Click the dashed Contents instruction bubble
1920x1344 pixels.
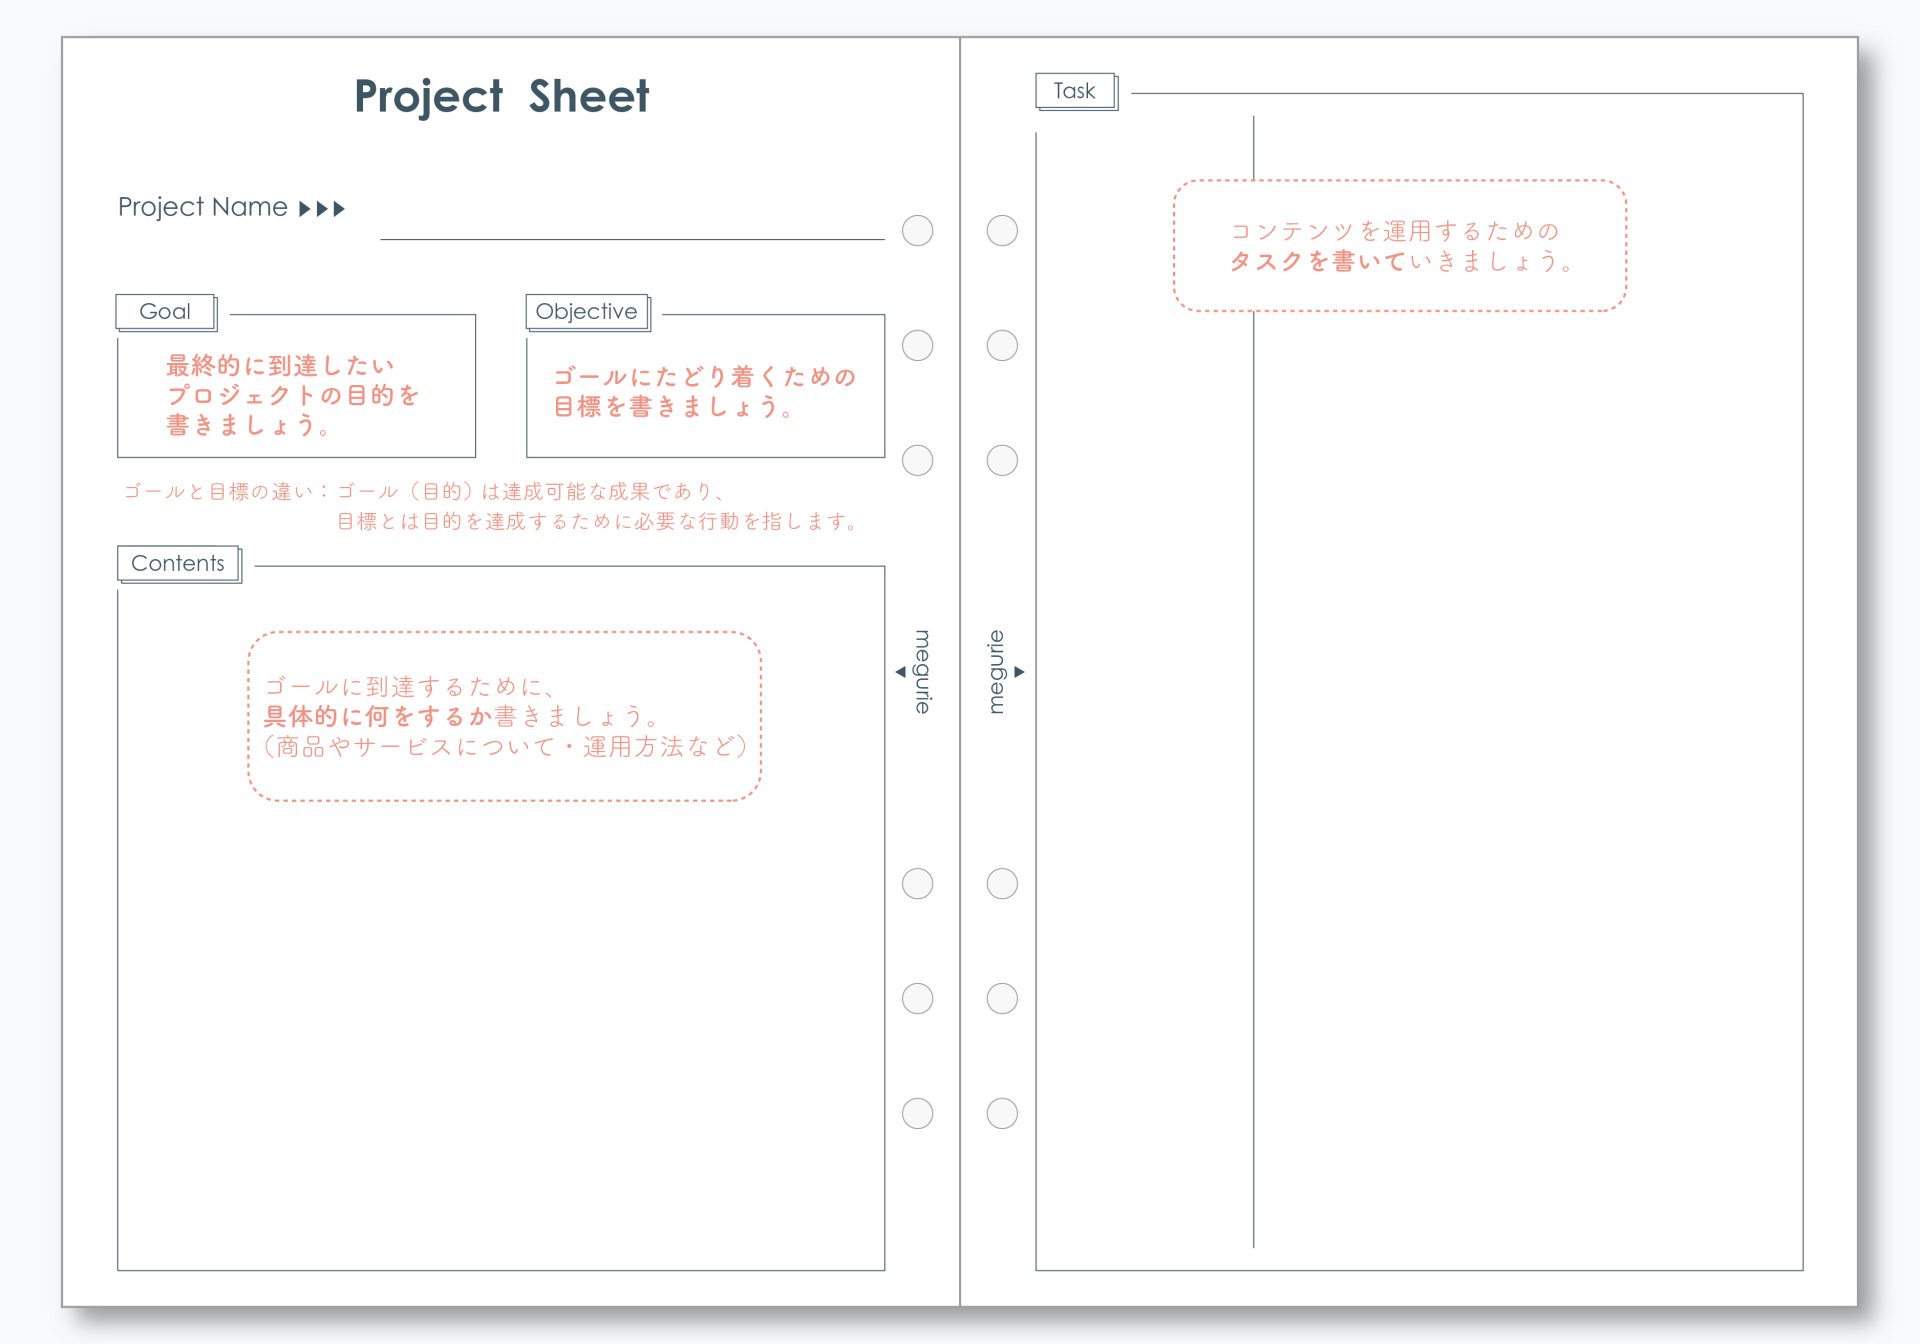(504, 716)
